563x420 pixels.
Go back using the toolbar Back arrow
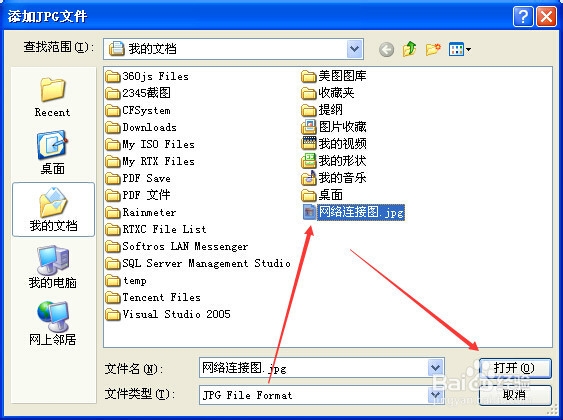point(386,50)
